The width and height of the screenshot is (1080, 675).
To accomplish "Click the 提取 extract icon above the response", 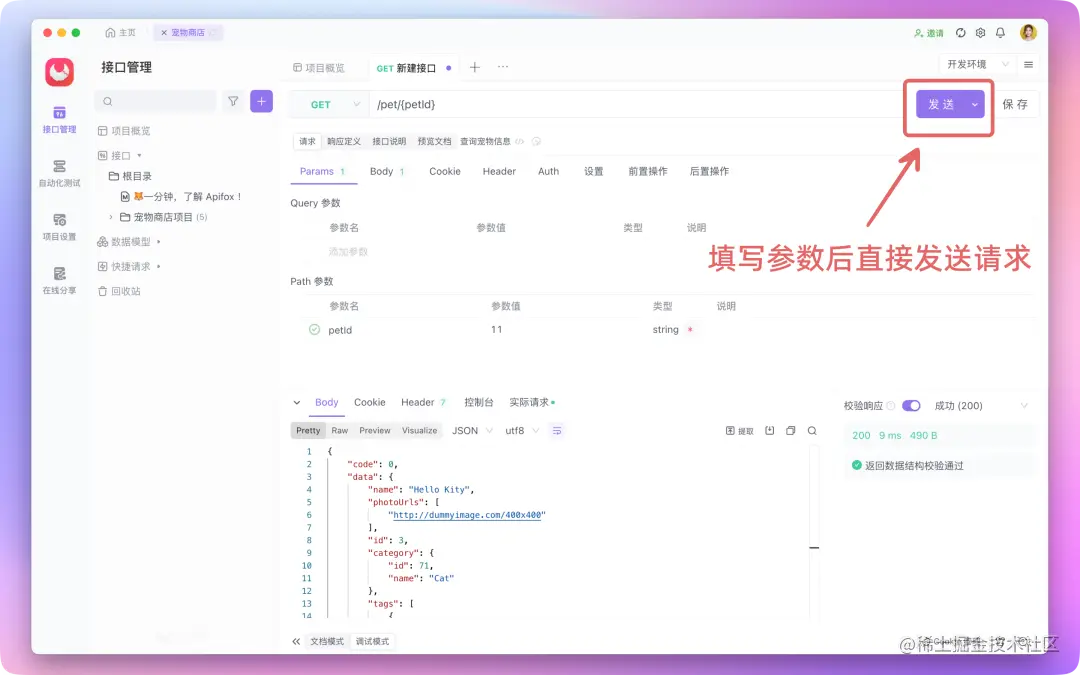I will point(741,430).
